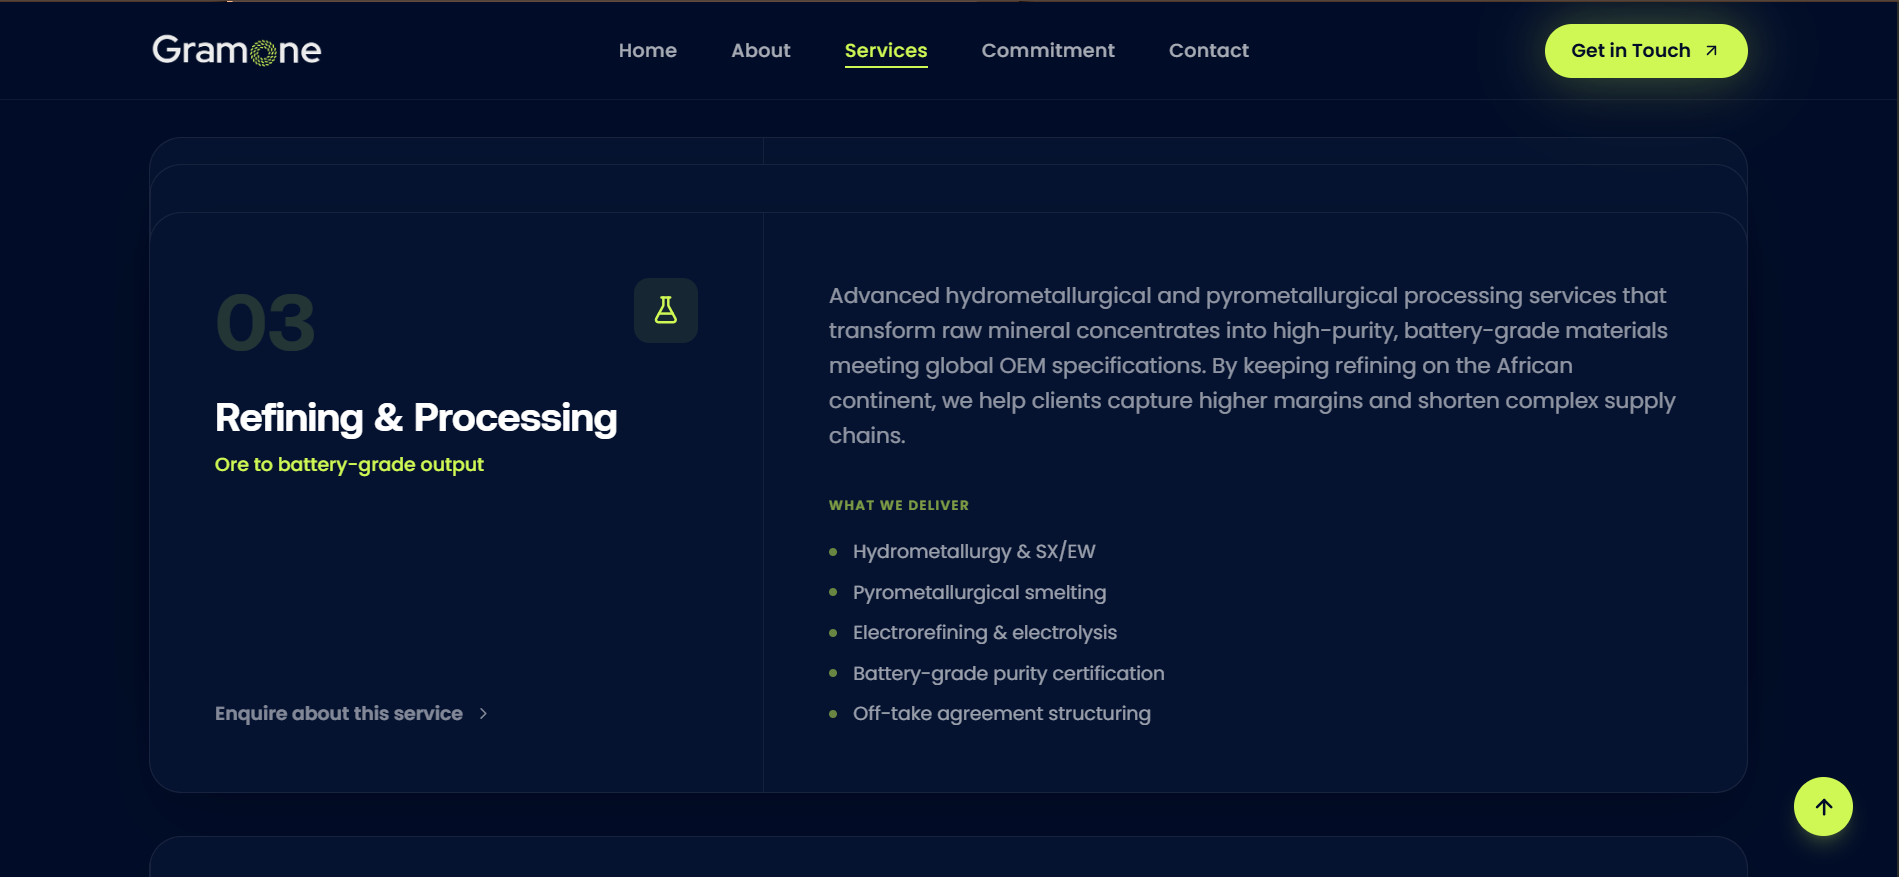Viewport: 1899px width, 877px height.
Task: Open the Home menu item
Action: [648, 50]
